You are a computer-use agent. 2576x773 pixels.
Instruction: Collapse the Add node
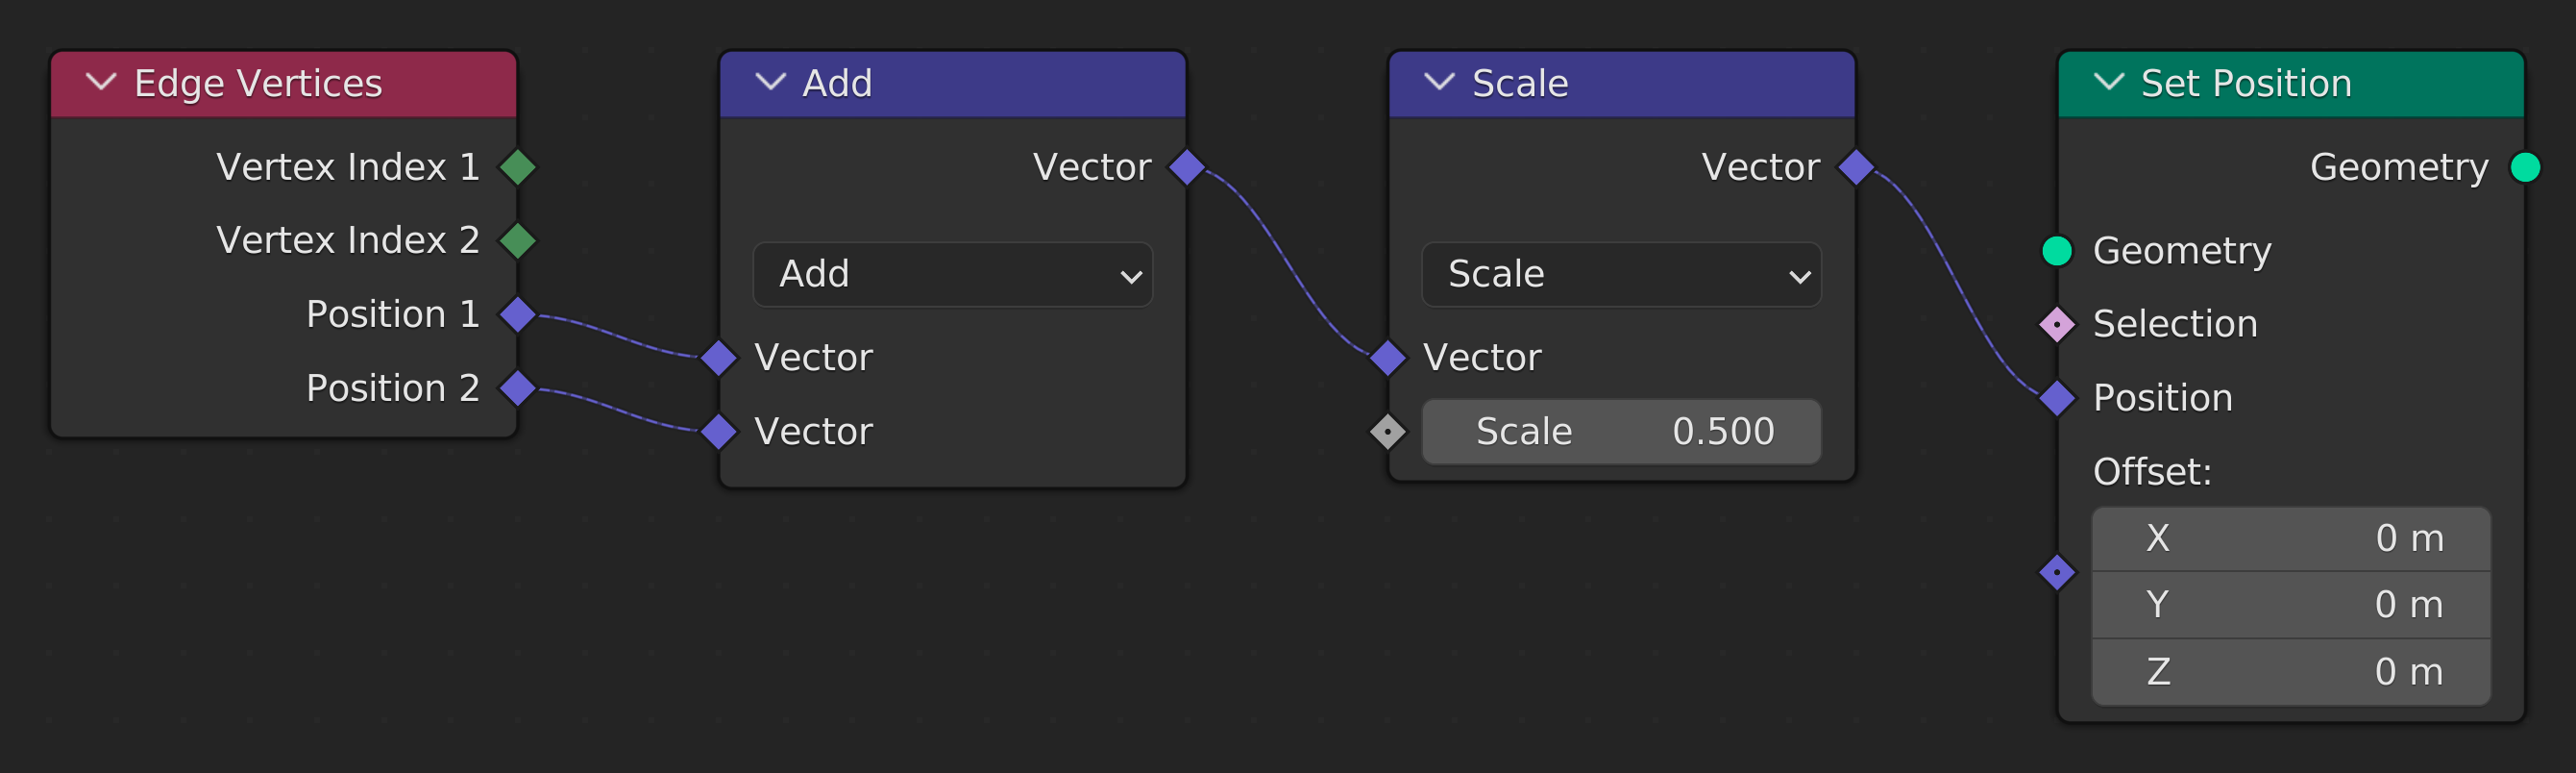(770, 83)
